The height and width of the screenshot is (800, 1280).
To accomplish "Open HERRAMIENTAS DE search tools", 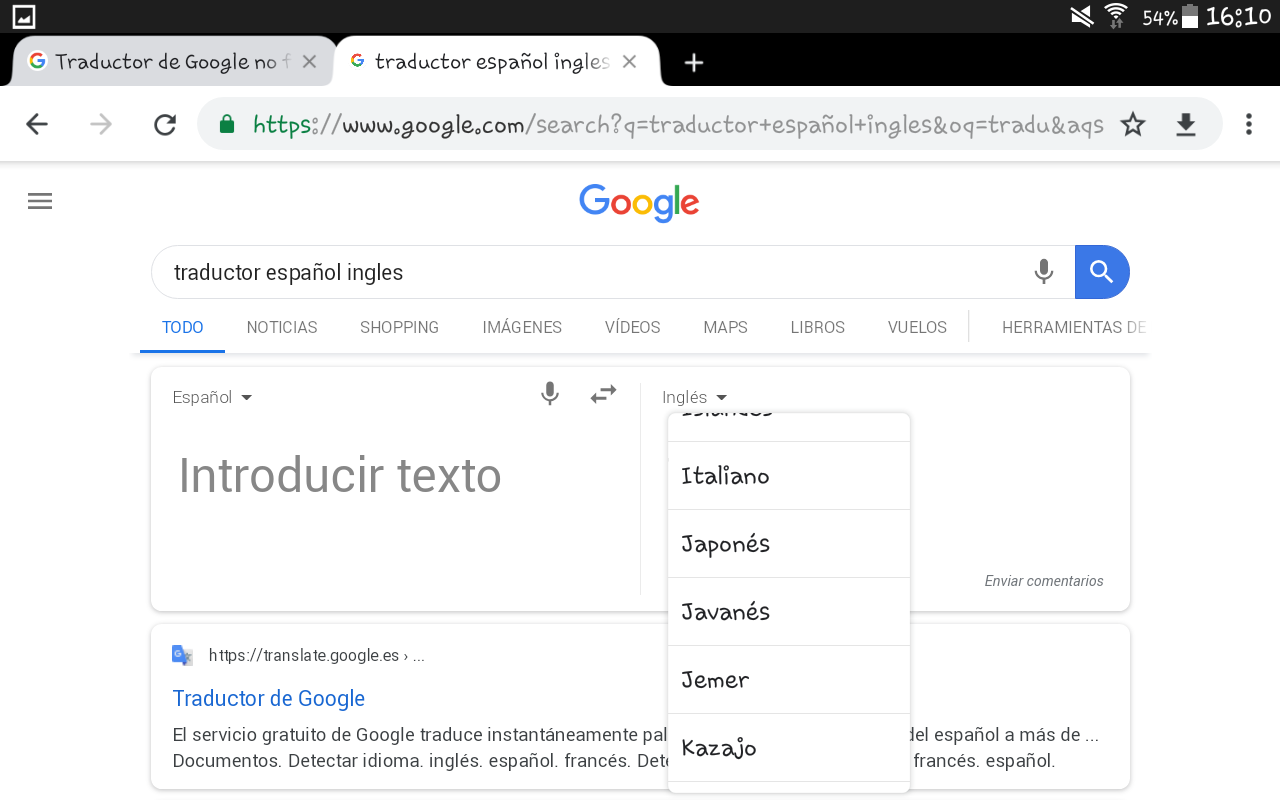I will pyautogui.click(x=1074, y=327).
